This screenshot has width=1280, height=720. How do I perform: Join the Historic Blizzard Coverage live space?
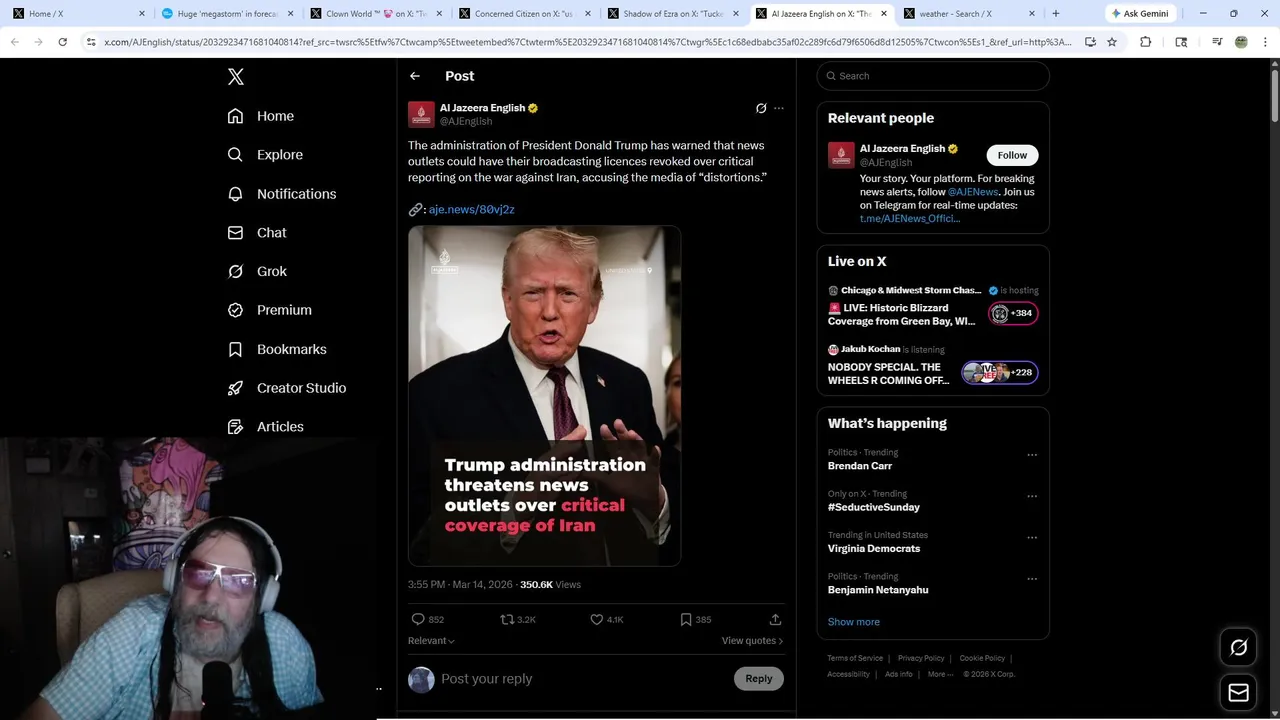point(933,307)
